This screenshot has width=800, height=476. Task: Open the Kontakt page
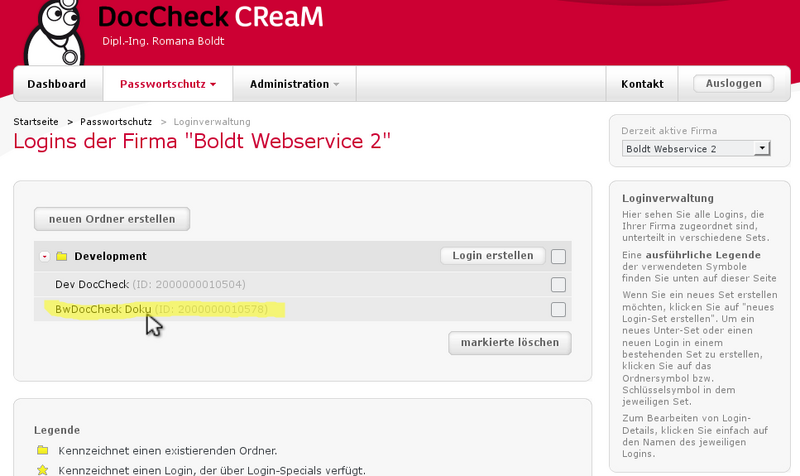pyautogui.click(x=642, y=84)
